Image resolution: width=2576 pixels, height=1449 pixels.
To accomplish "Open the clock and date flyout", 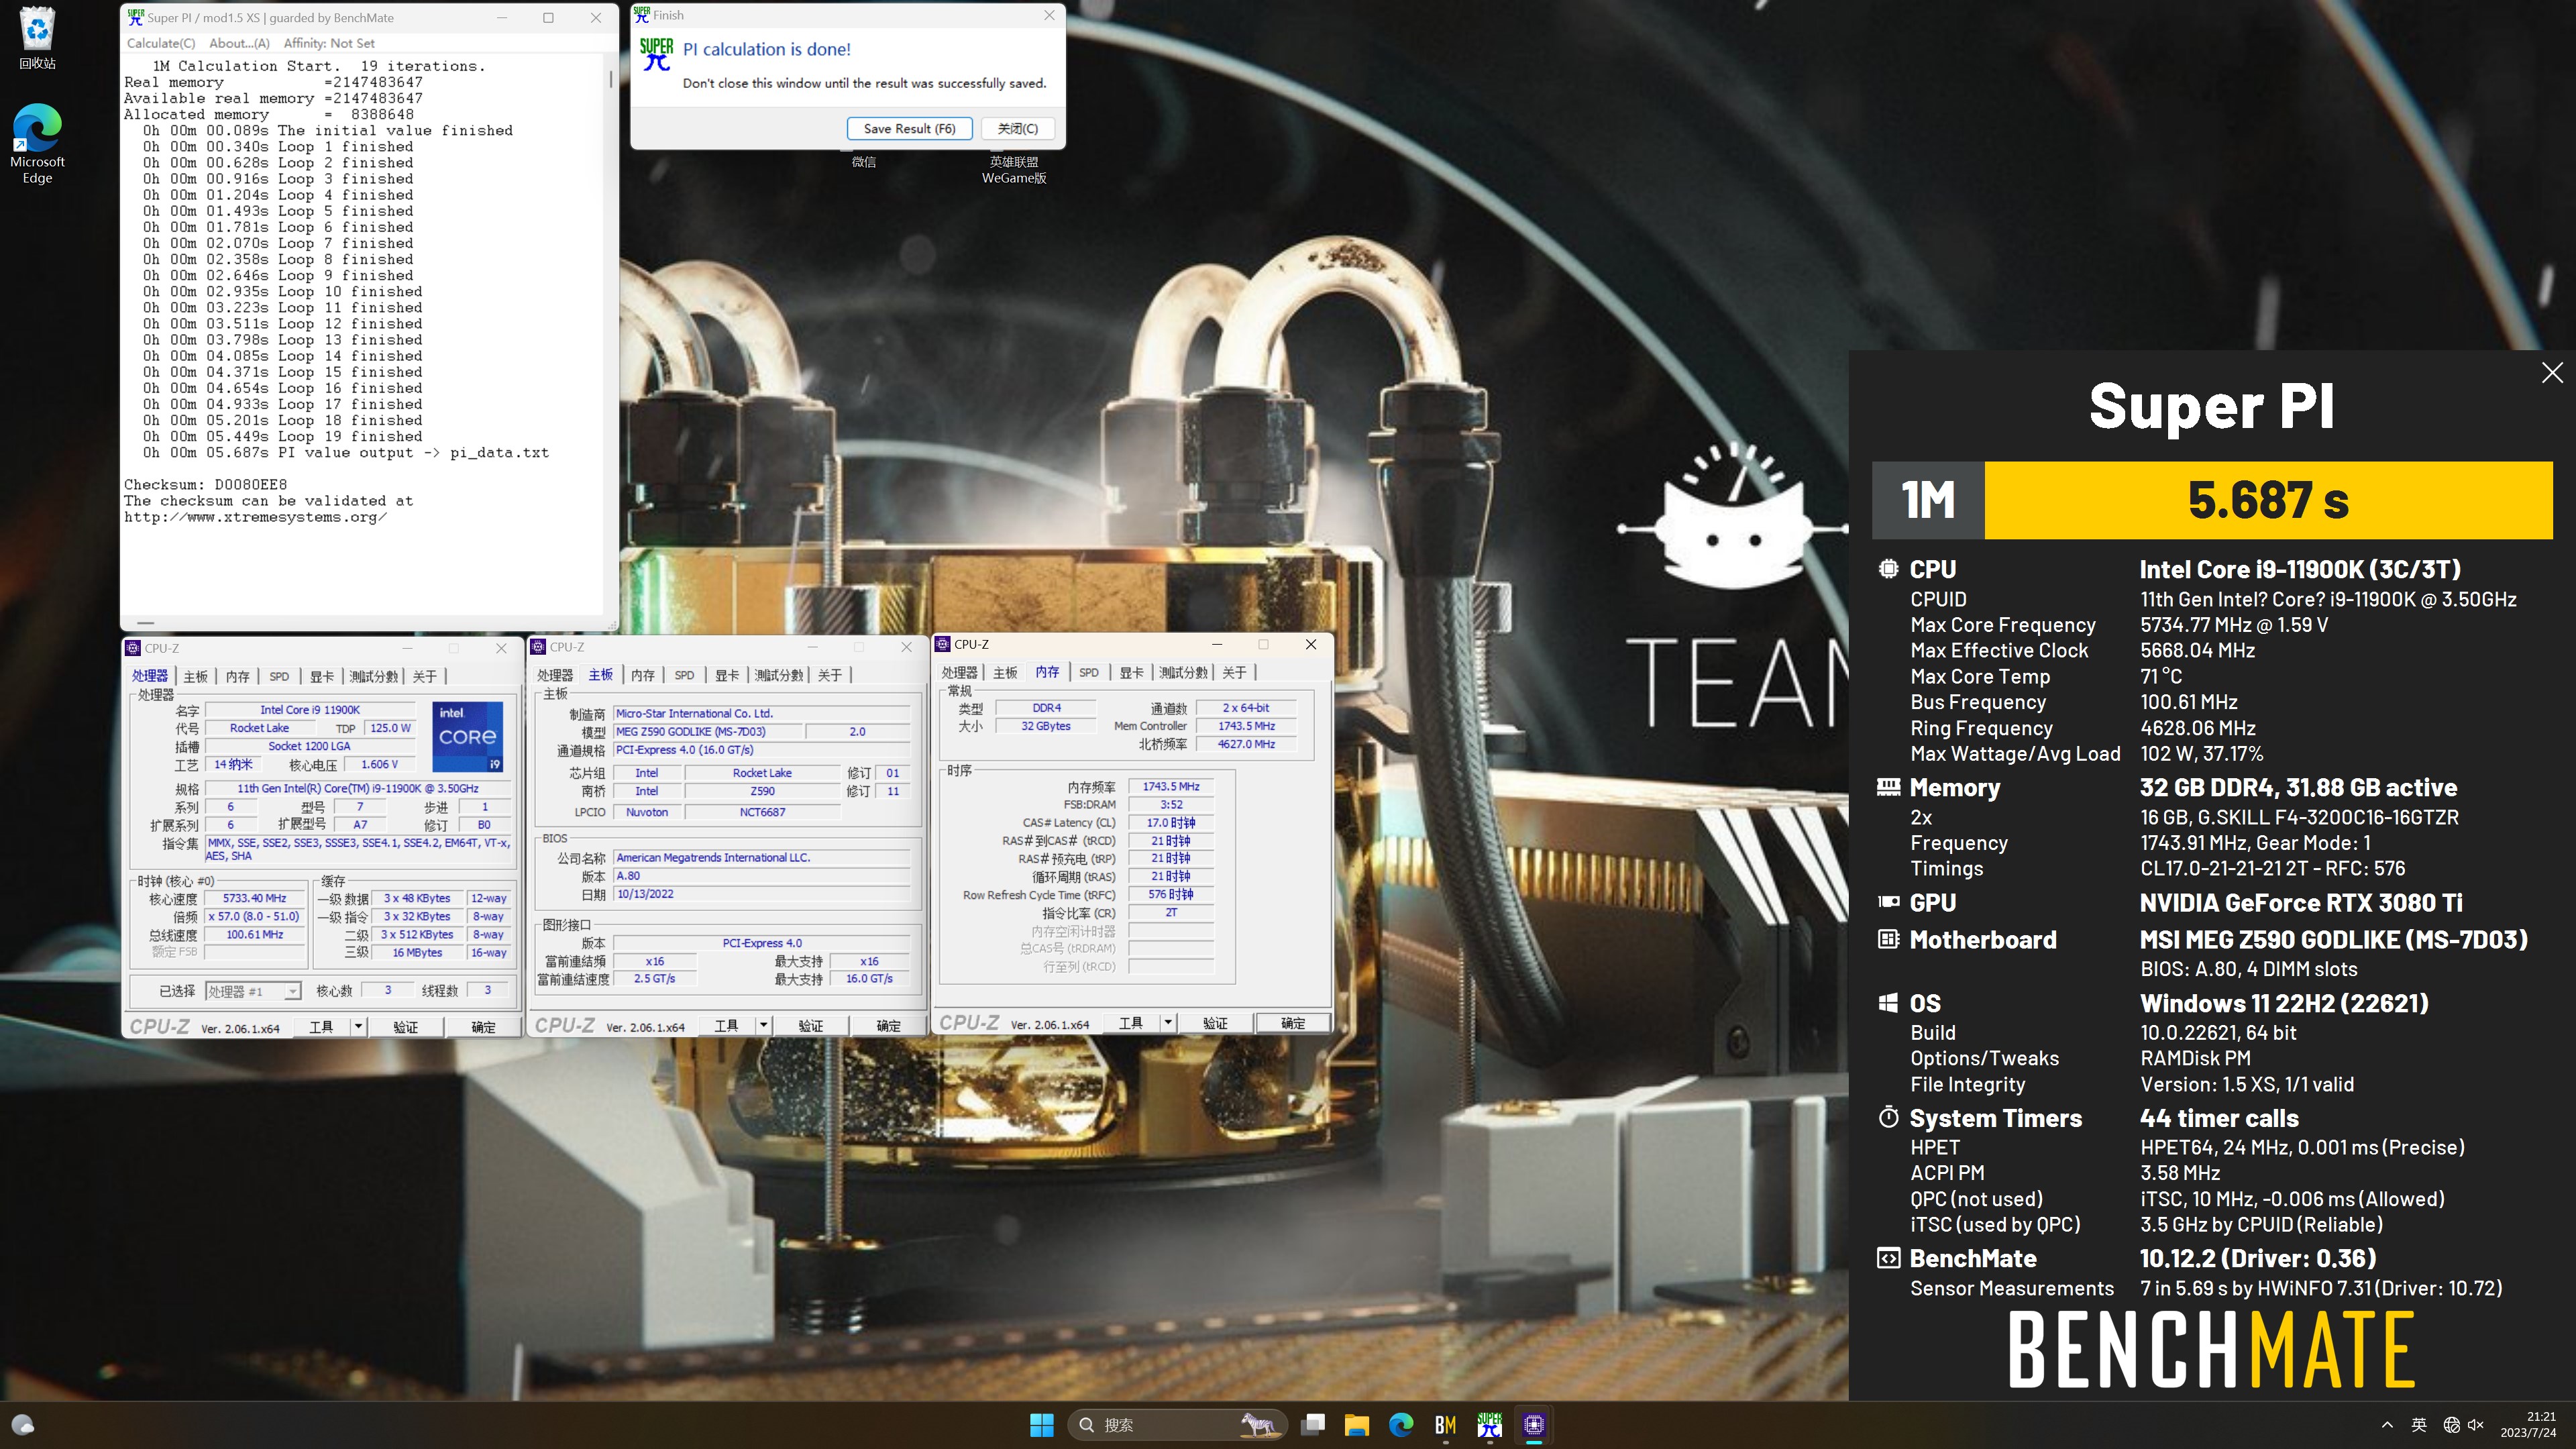I will click(2528, 1424).
